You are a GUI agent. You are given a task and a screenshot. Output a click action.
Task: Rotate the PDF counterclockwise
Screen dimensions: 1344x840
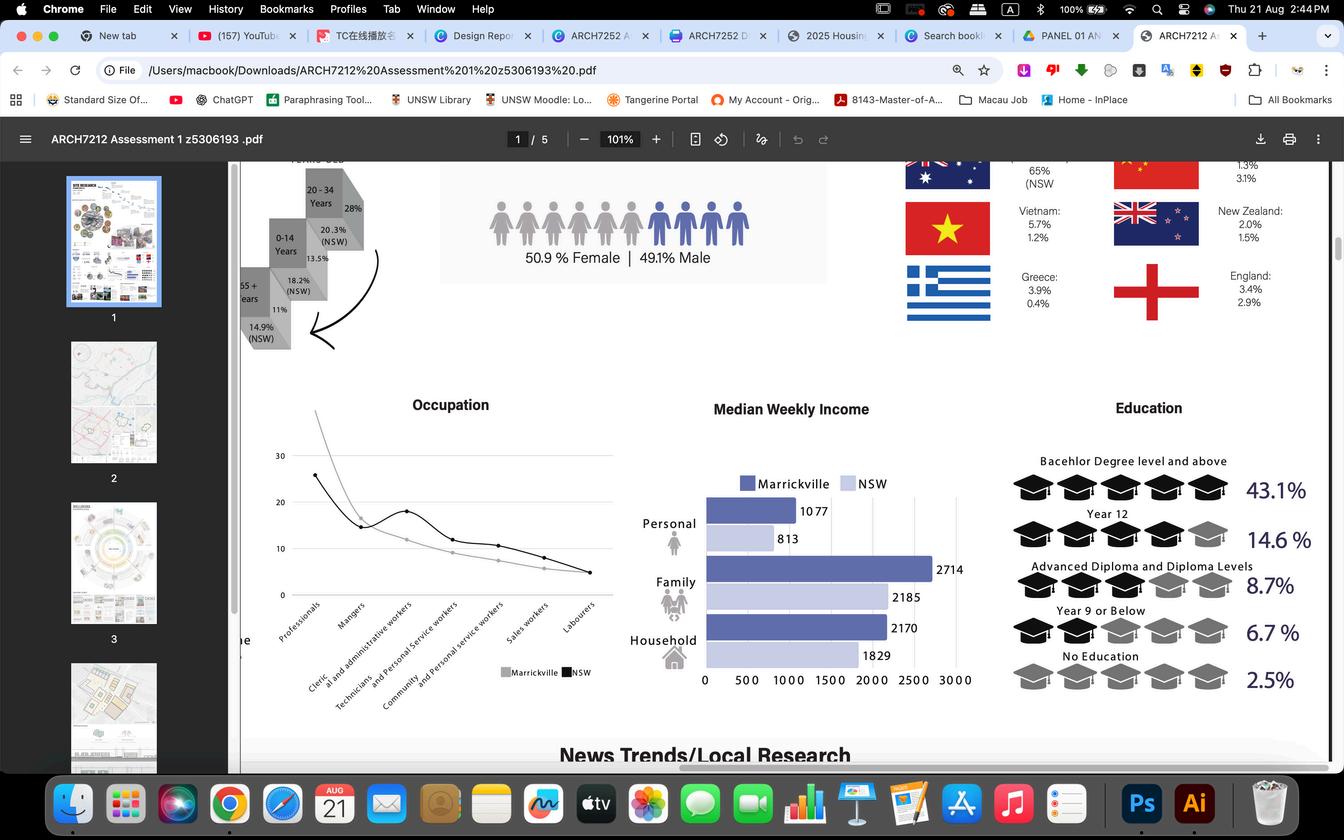(x=721, y=139)
